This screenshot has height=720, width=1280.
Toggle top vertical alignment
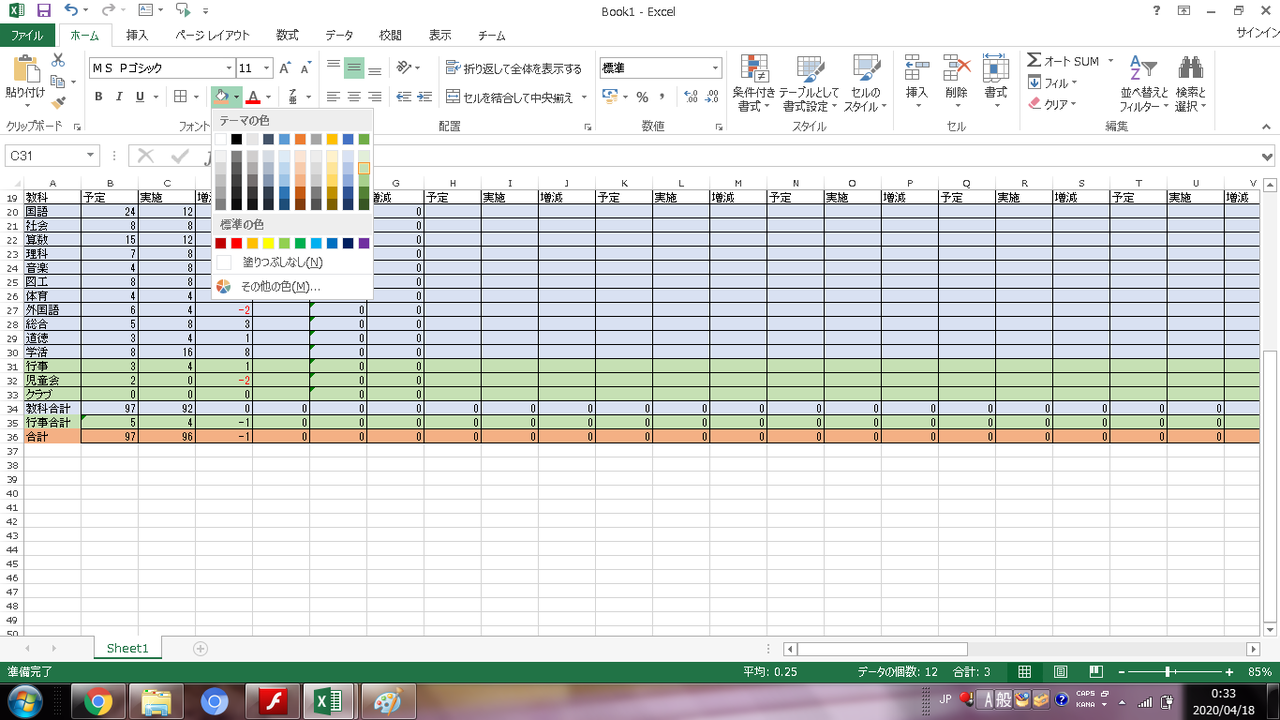[333, 68]
